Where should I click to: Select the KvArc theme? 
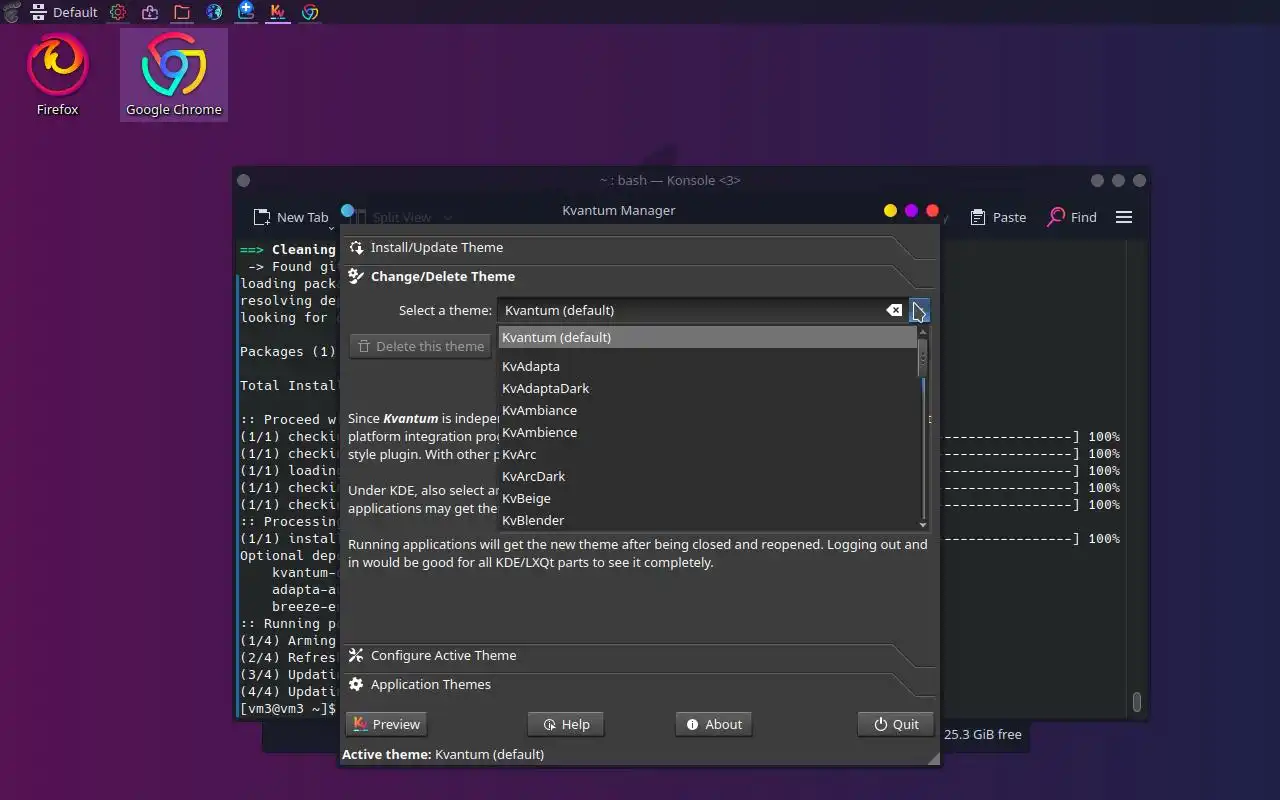click(x=707, y=454)
